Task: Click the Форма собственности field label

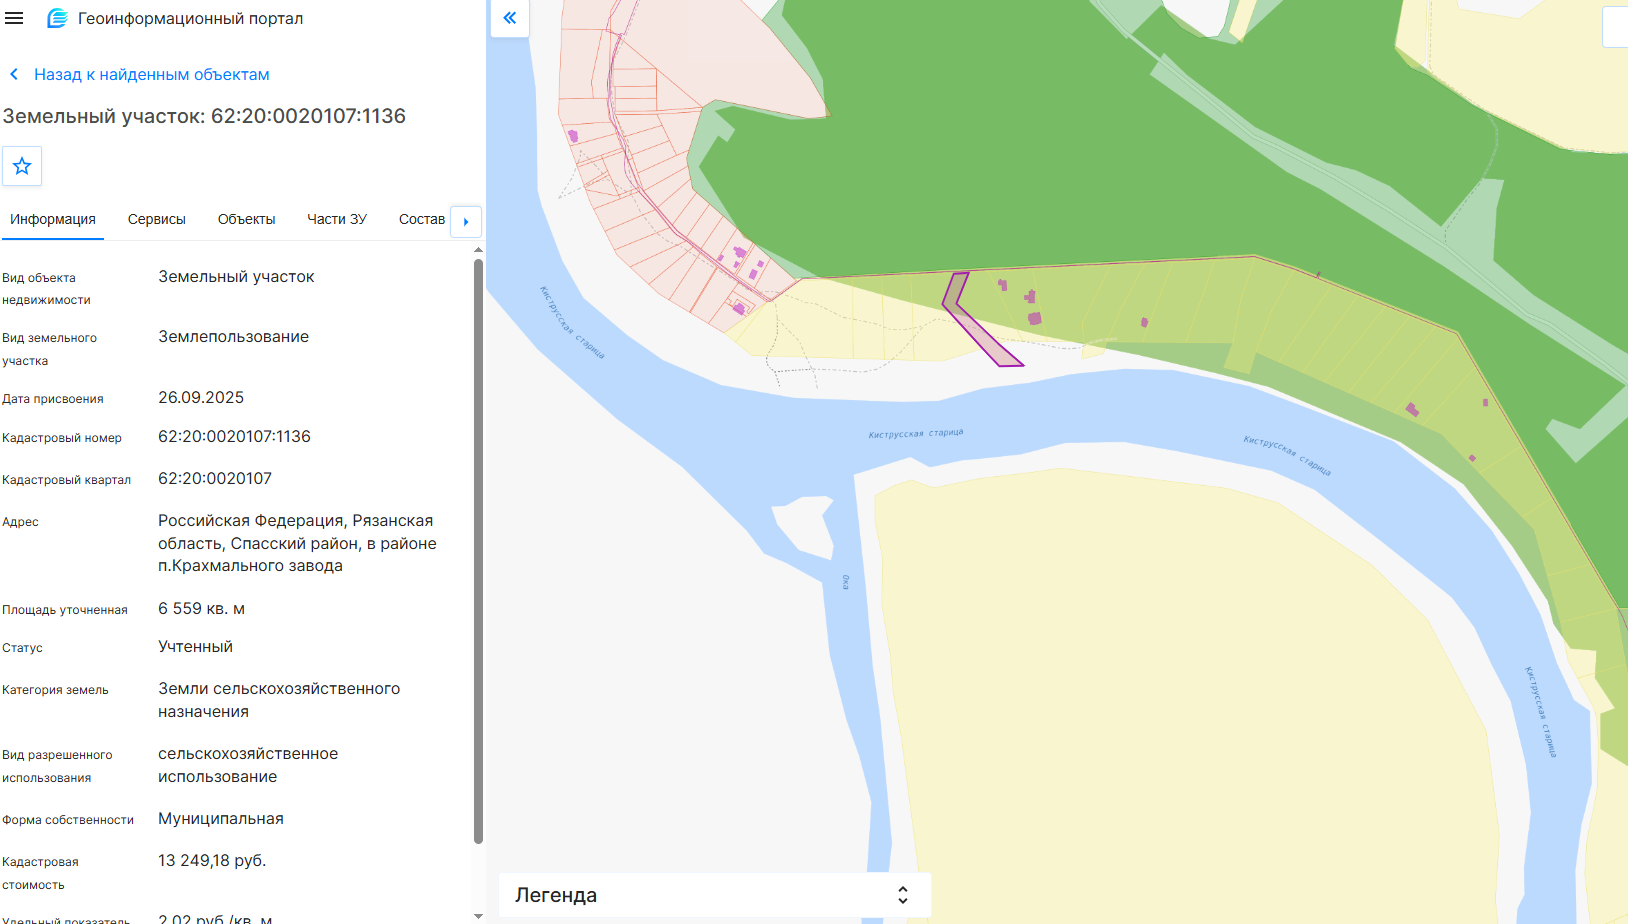Action: 68,820
